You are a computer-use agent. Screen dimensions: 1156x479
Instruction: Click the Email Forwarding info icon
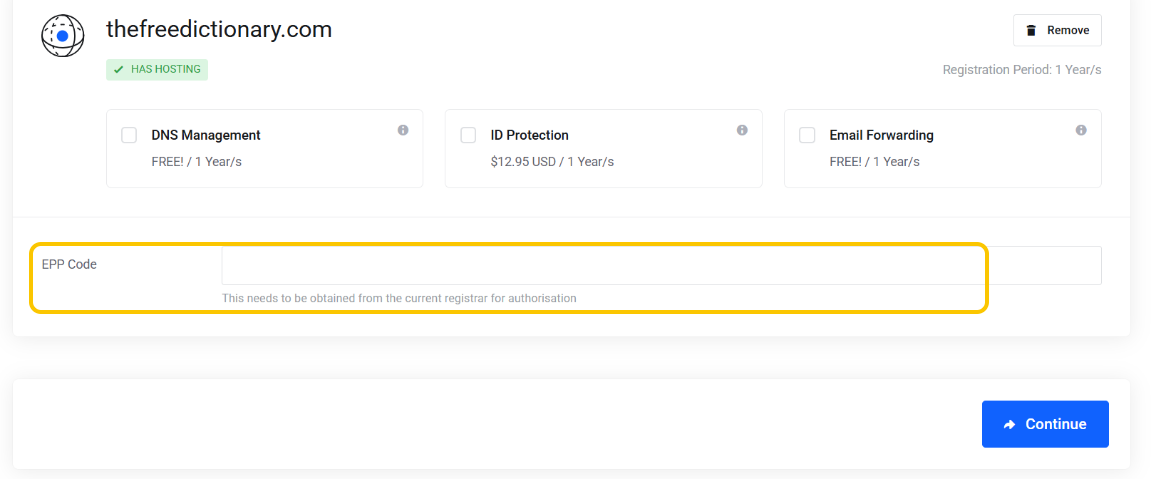tap(1081, 130)
